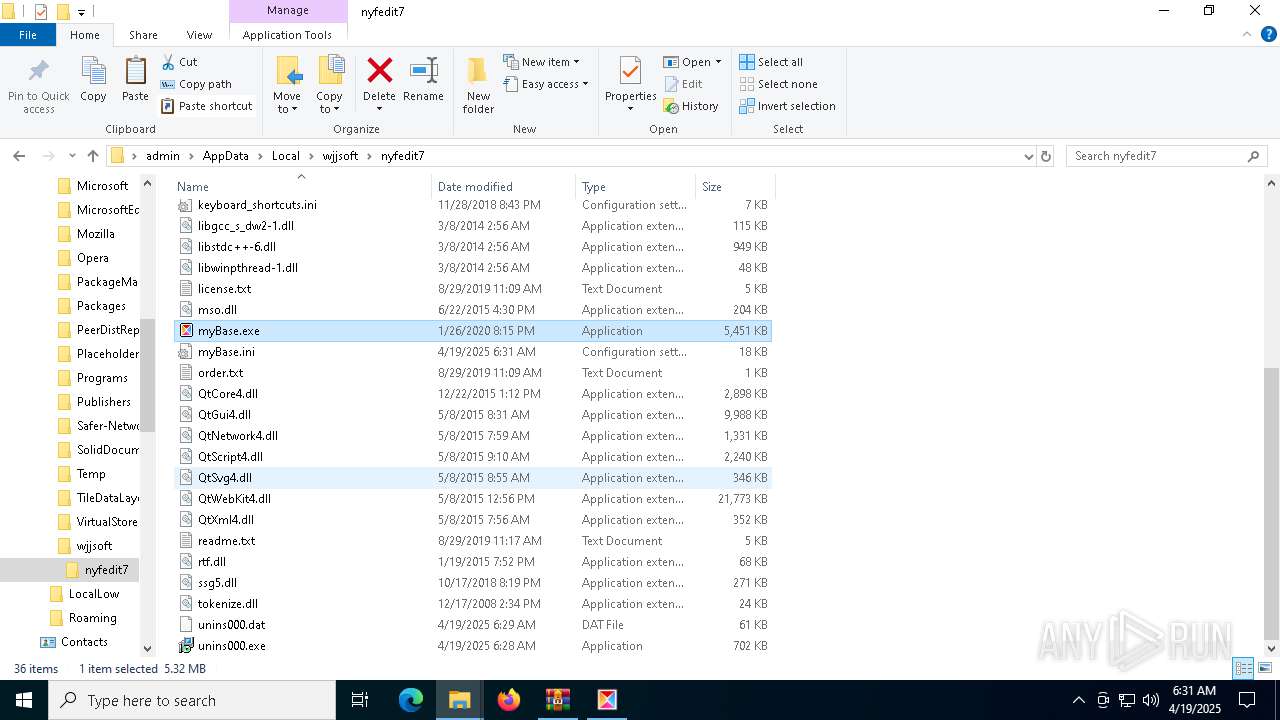
Task: Click the Manage contextual tab
Action: 287,11
